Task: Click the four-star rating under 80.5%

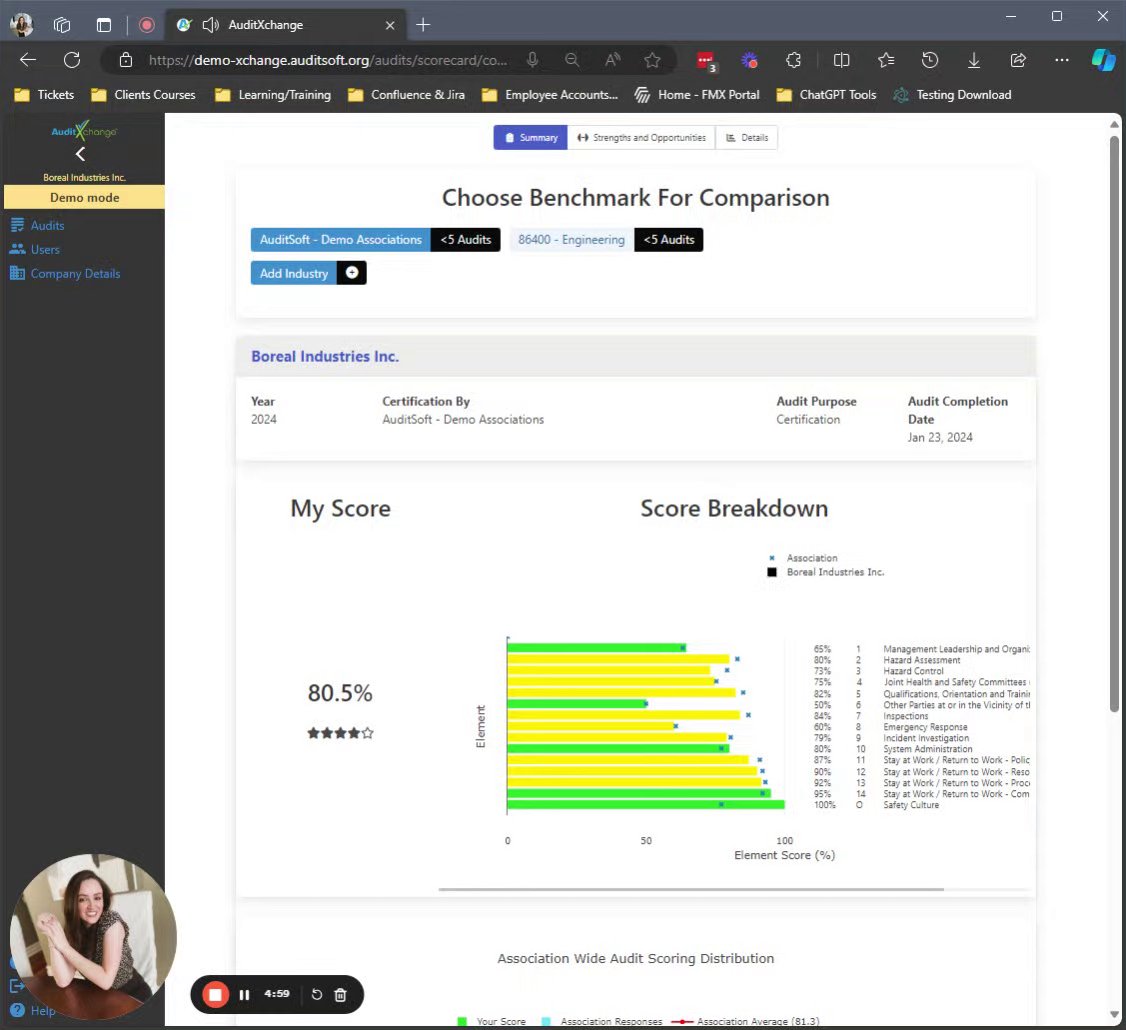Action: click(340, 733)
